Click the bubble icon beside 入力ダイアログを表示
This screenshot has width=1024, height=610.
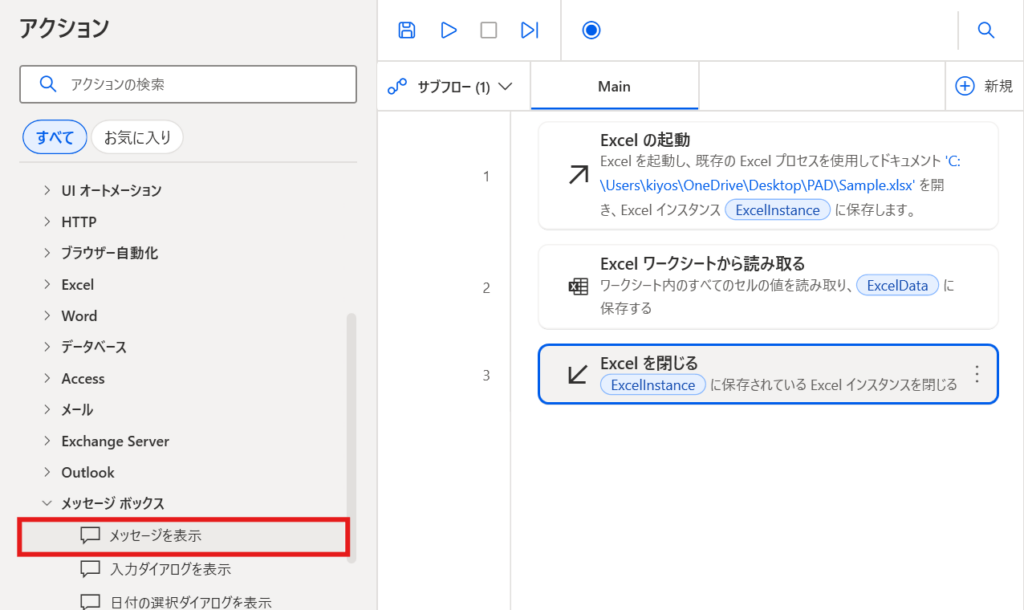[x=90, y=569]
